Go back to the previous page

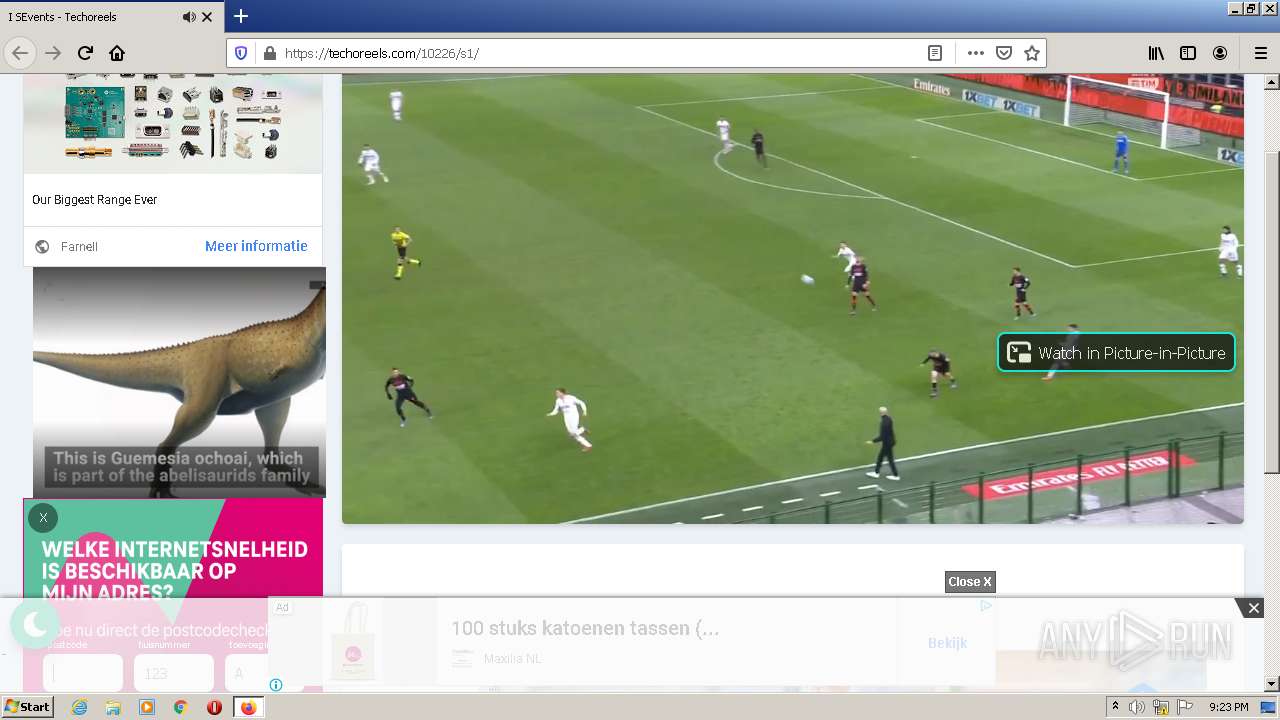point(20,53)
